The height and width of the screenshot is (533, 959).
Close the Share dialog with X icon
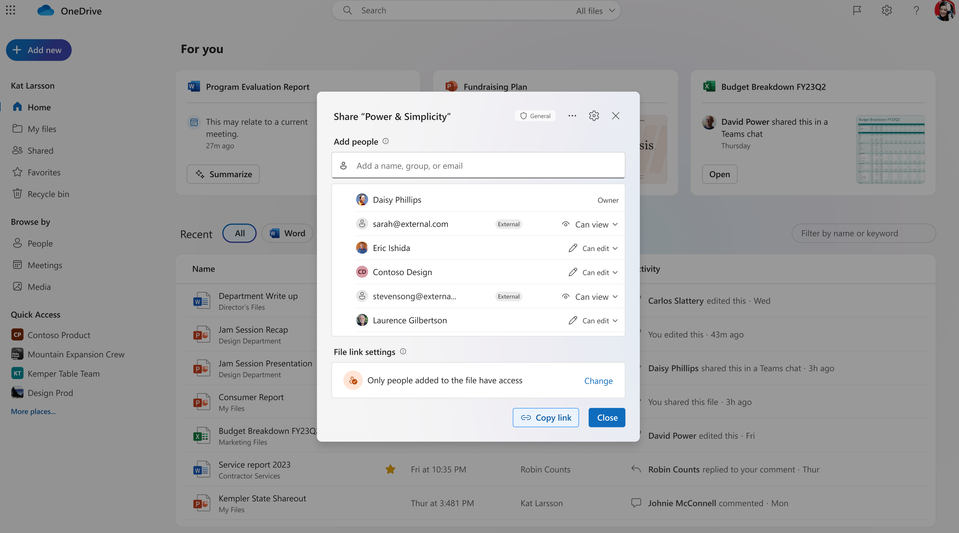coord(616,116)
